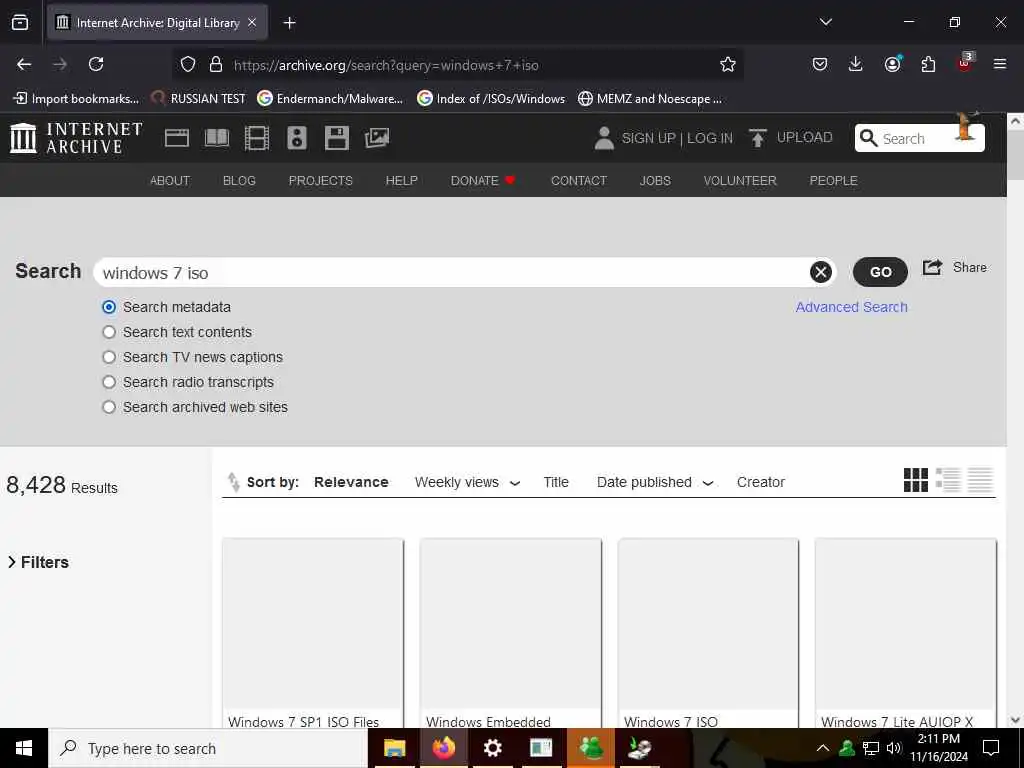Open the PEOPLE nav item

(833, 180)
